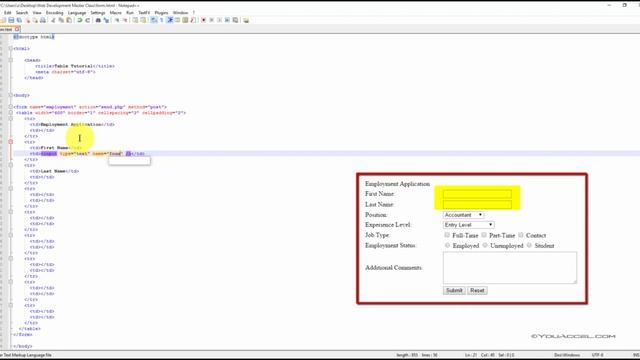Click into the Last Name input field
640x360 pixels.
[x=477, y=204]
